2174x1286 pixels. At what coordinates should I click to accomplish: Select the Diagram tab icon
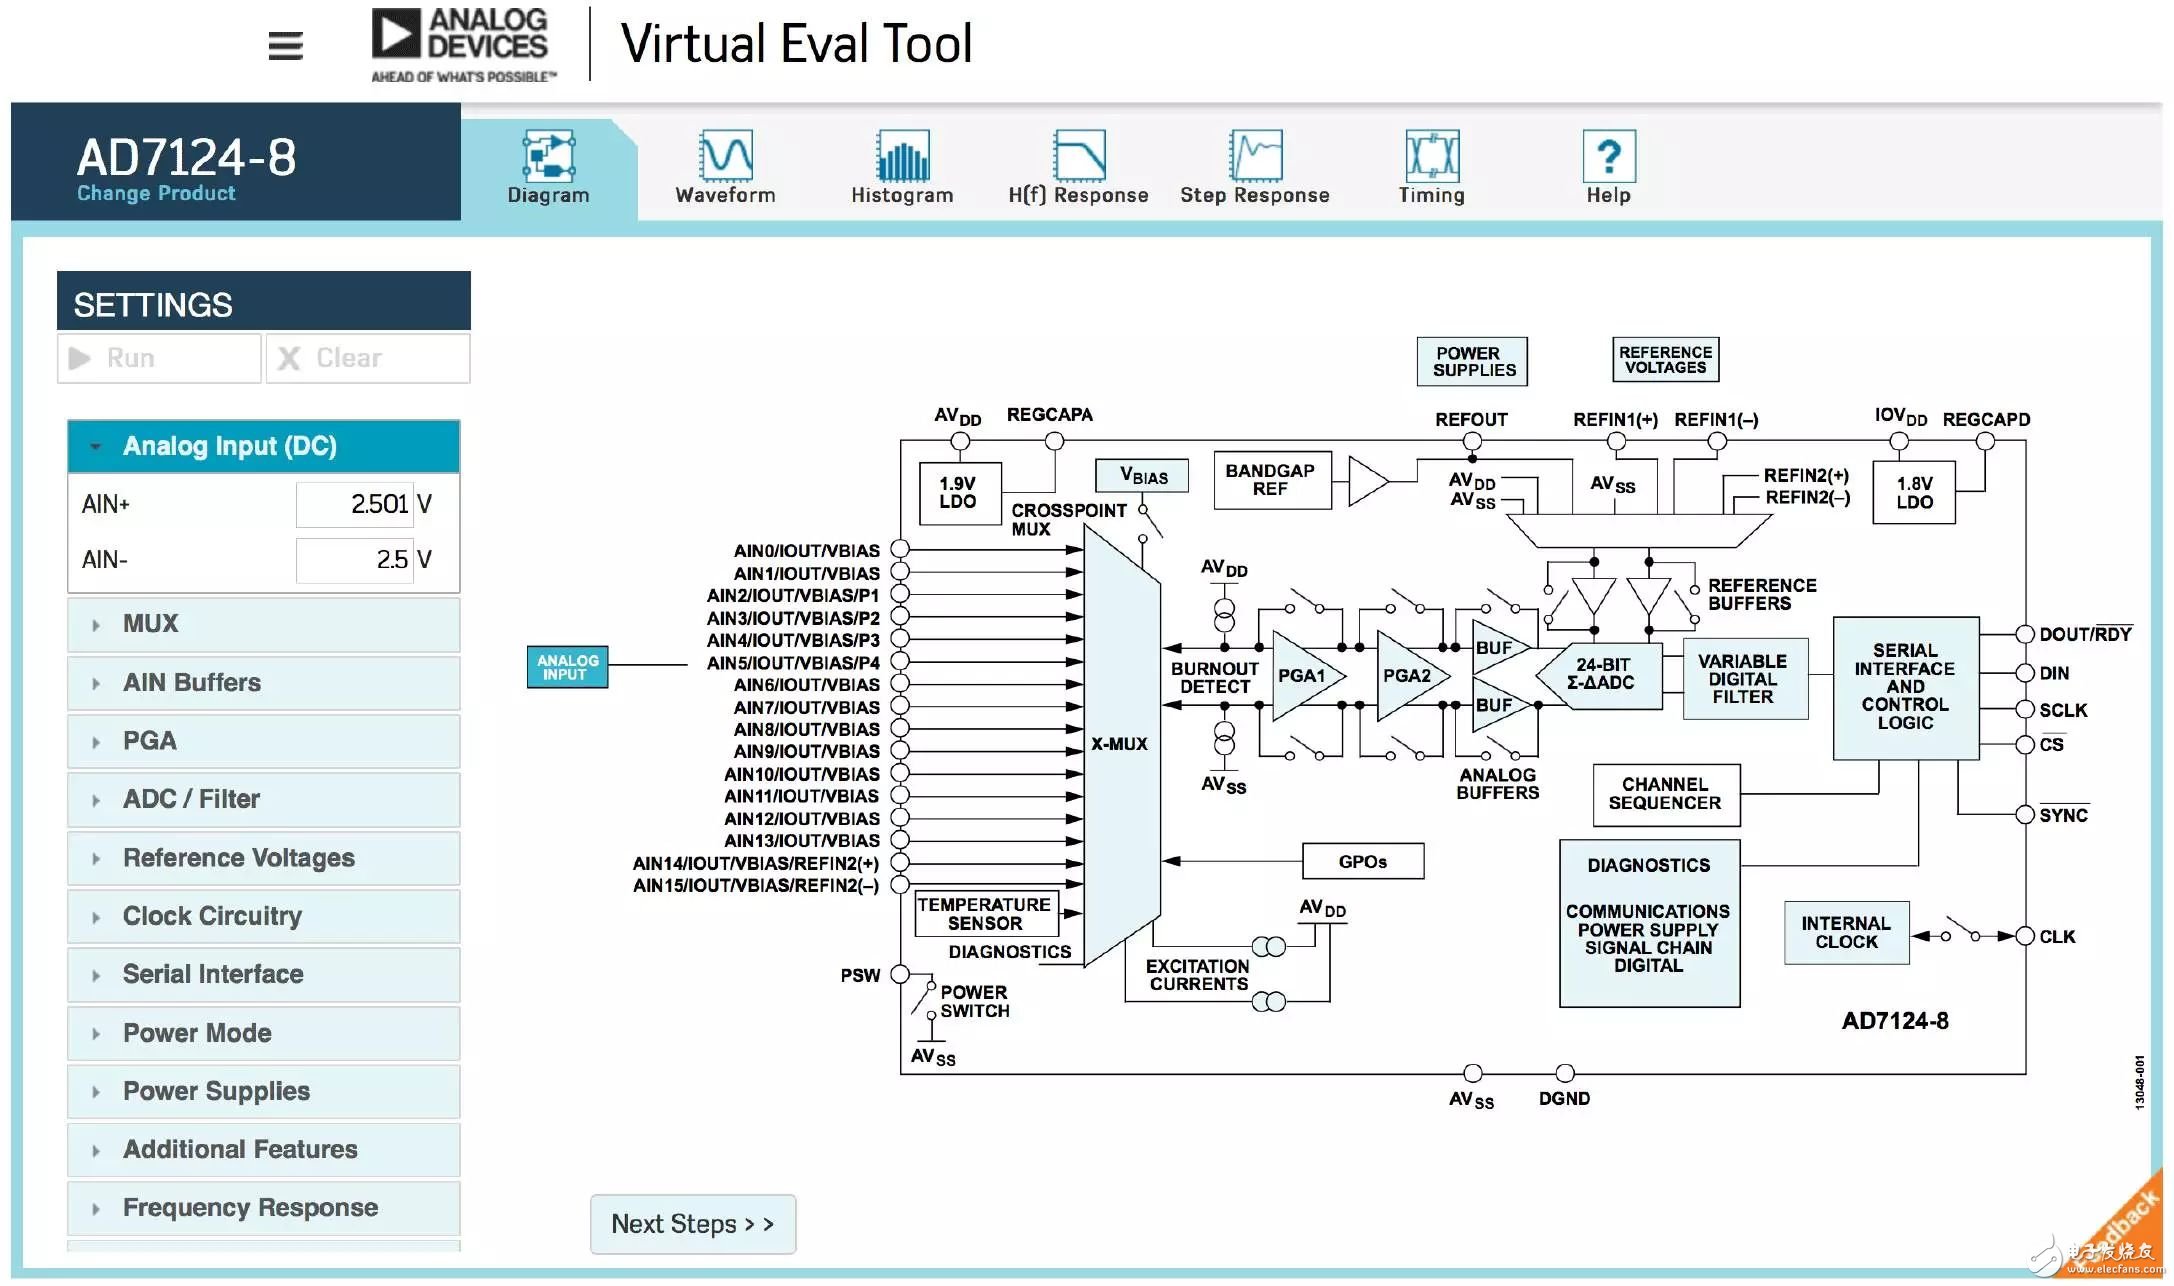point(548,157)
